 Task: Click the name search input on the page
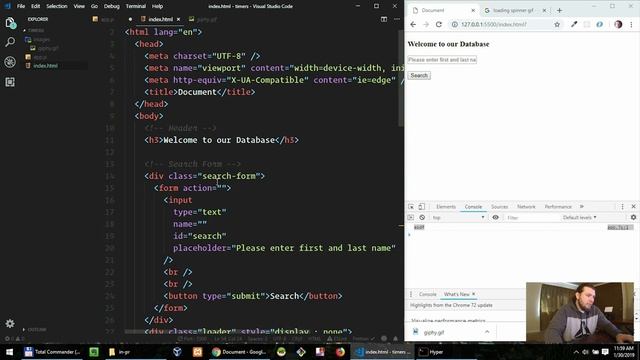(442, 60)
